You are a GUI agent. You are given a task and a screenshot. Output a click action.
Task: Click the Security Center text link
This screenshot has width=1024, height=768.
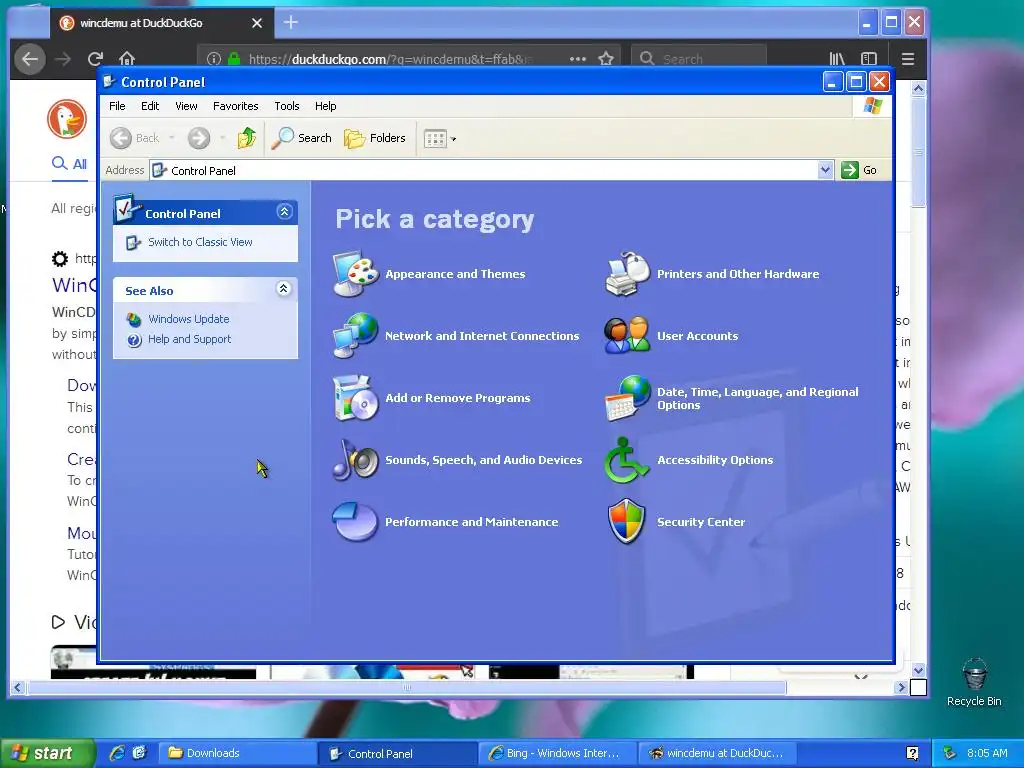coord(701,522)
